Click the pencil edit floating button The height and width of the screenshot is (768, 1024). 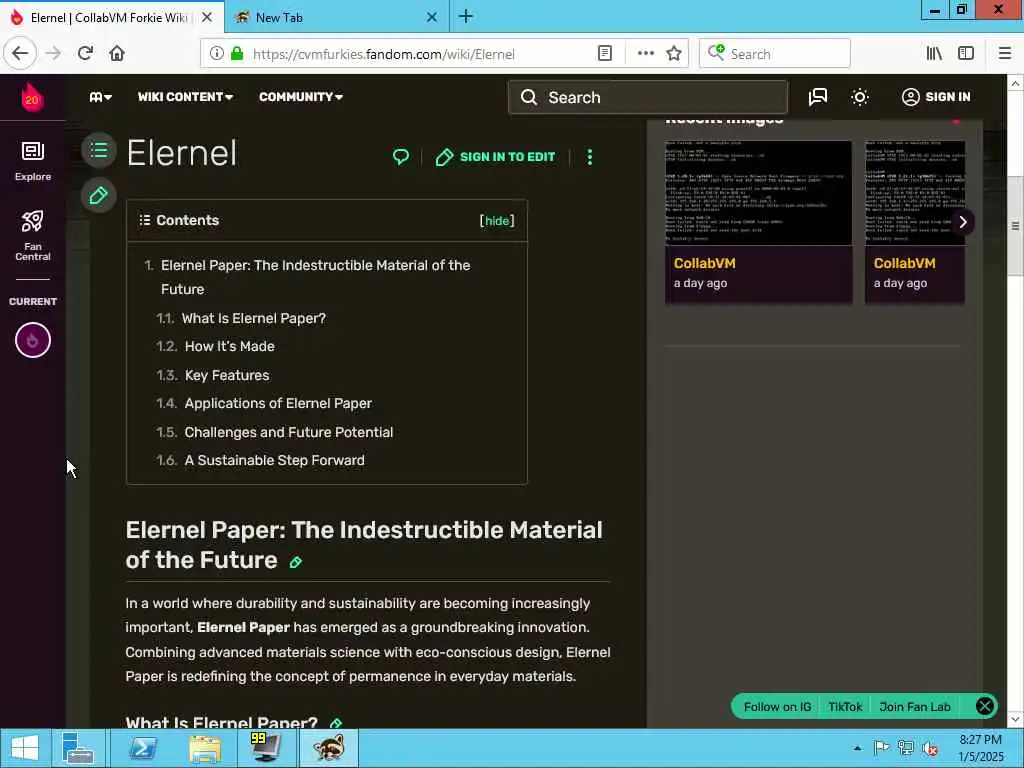pos(99,195)
